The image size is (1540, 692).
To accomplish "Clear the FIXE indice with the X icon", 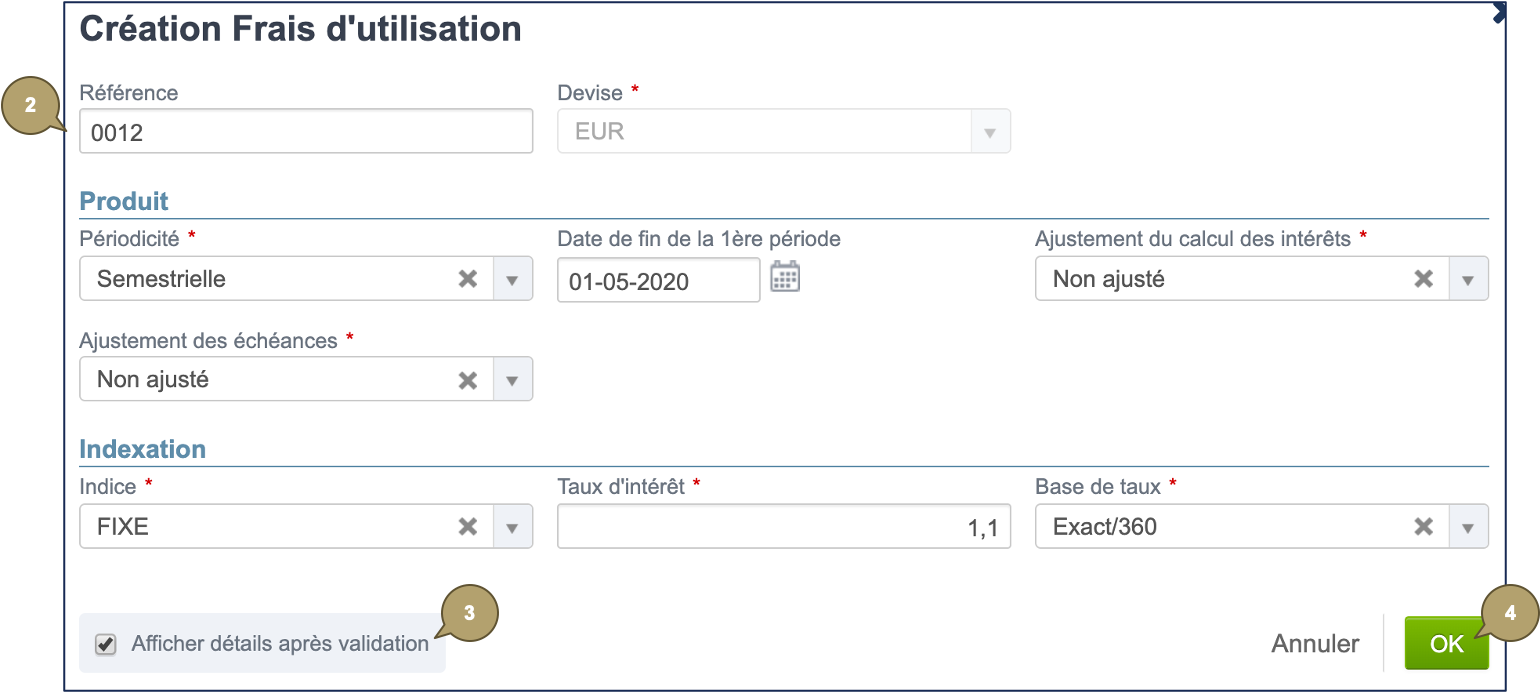I will point(467,526).
